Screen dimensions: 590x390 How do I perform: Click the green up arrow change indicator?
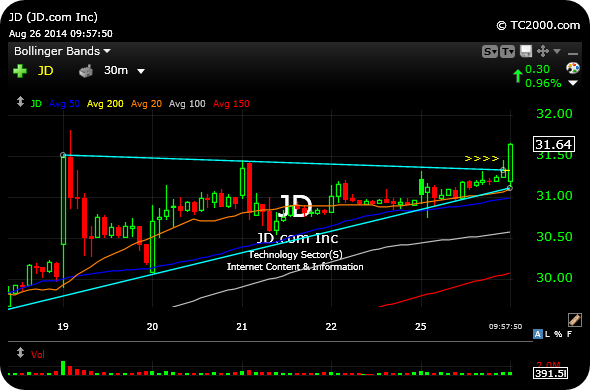[x=518, y=76]
